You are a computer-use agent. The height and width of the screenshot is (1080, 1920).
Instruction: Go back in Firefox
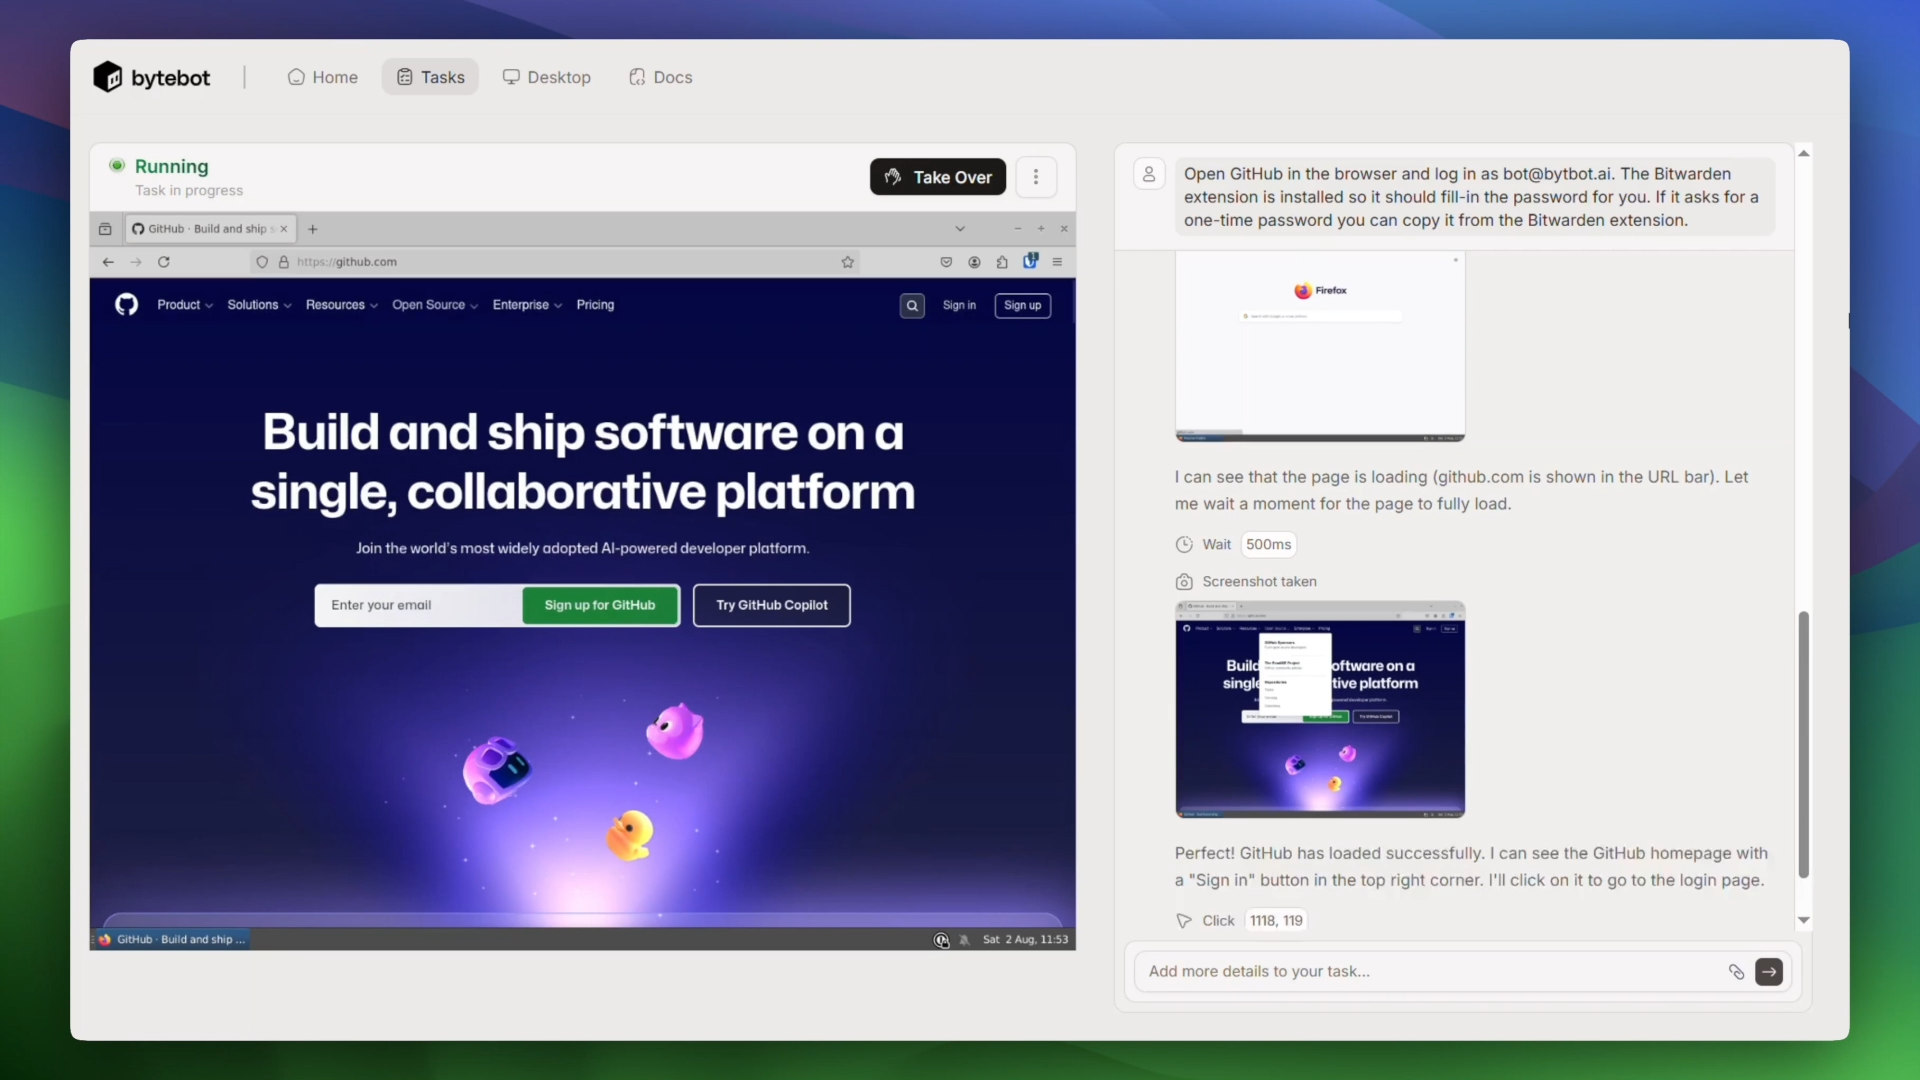click(108, 262)
